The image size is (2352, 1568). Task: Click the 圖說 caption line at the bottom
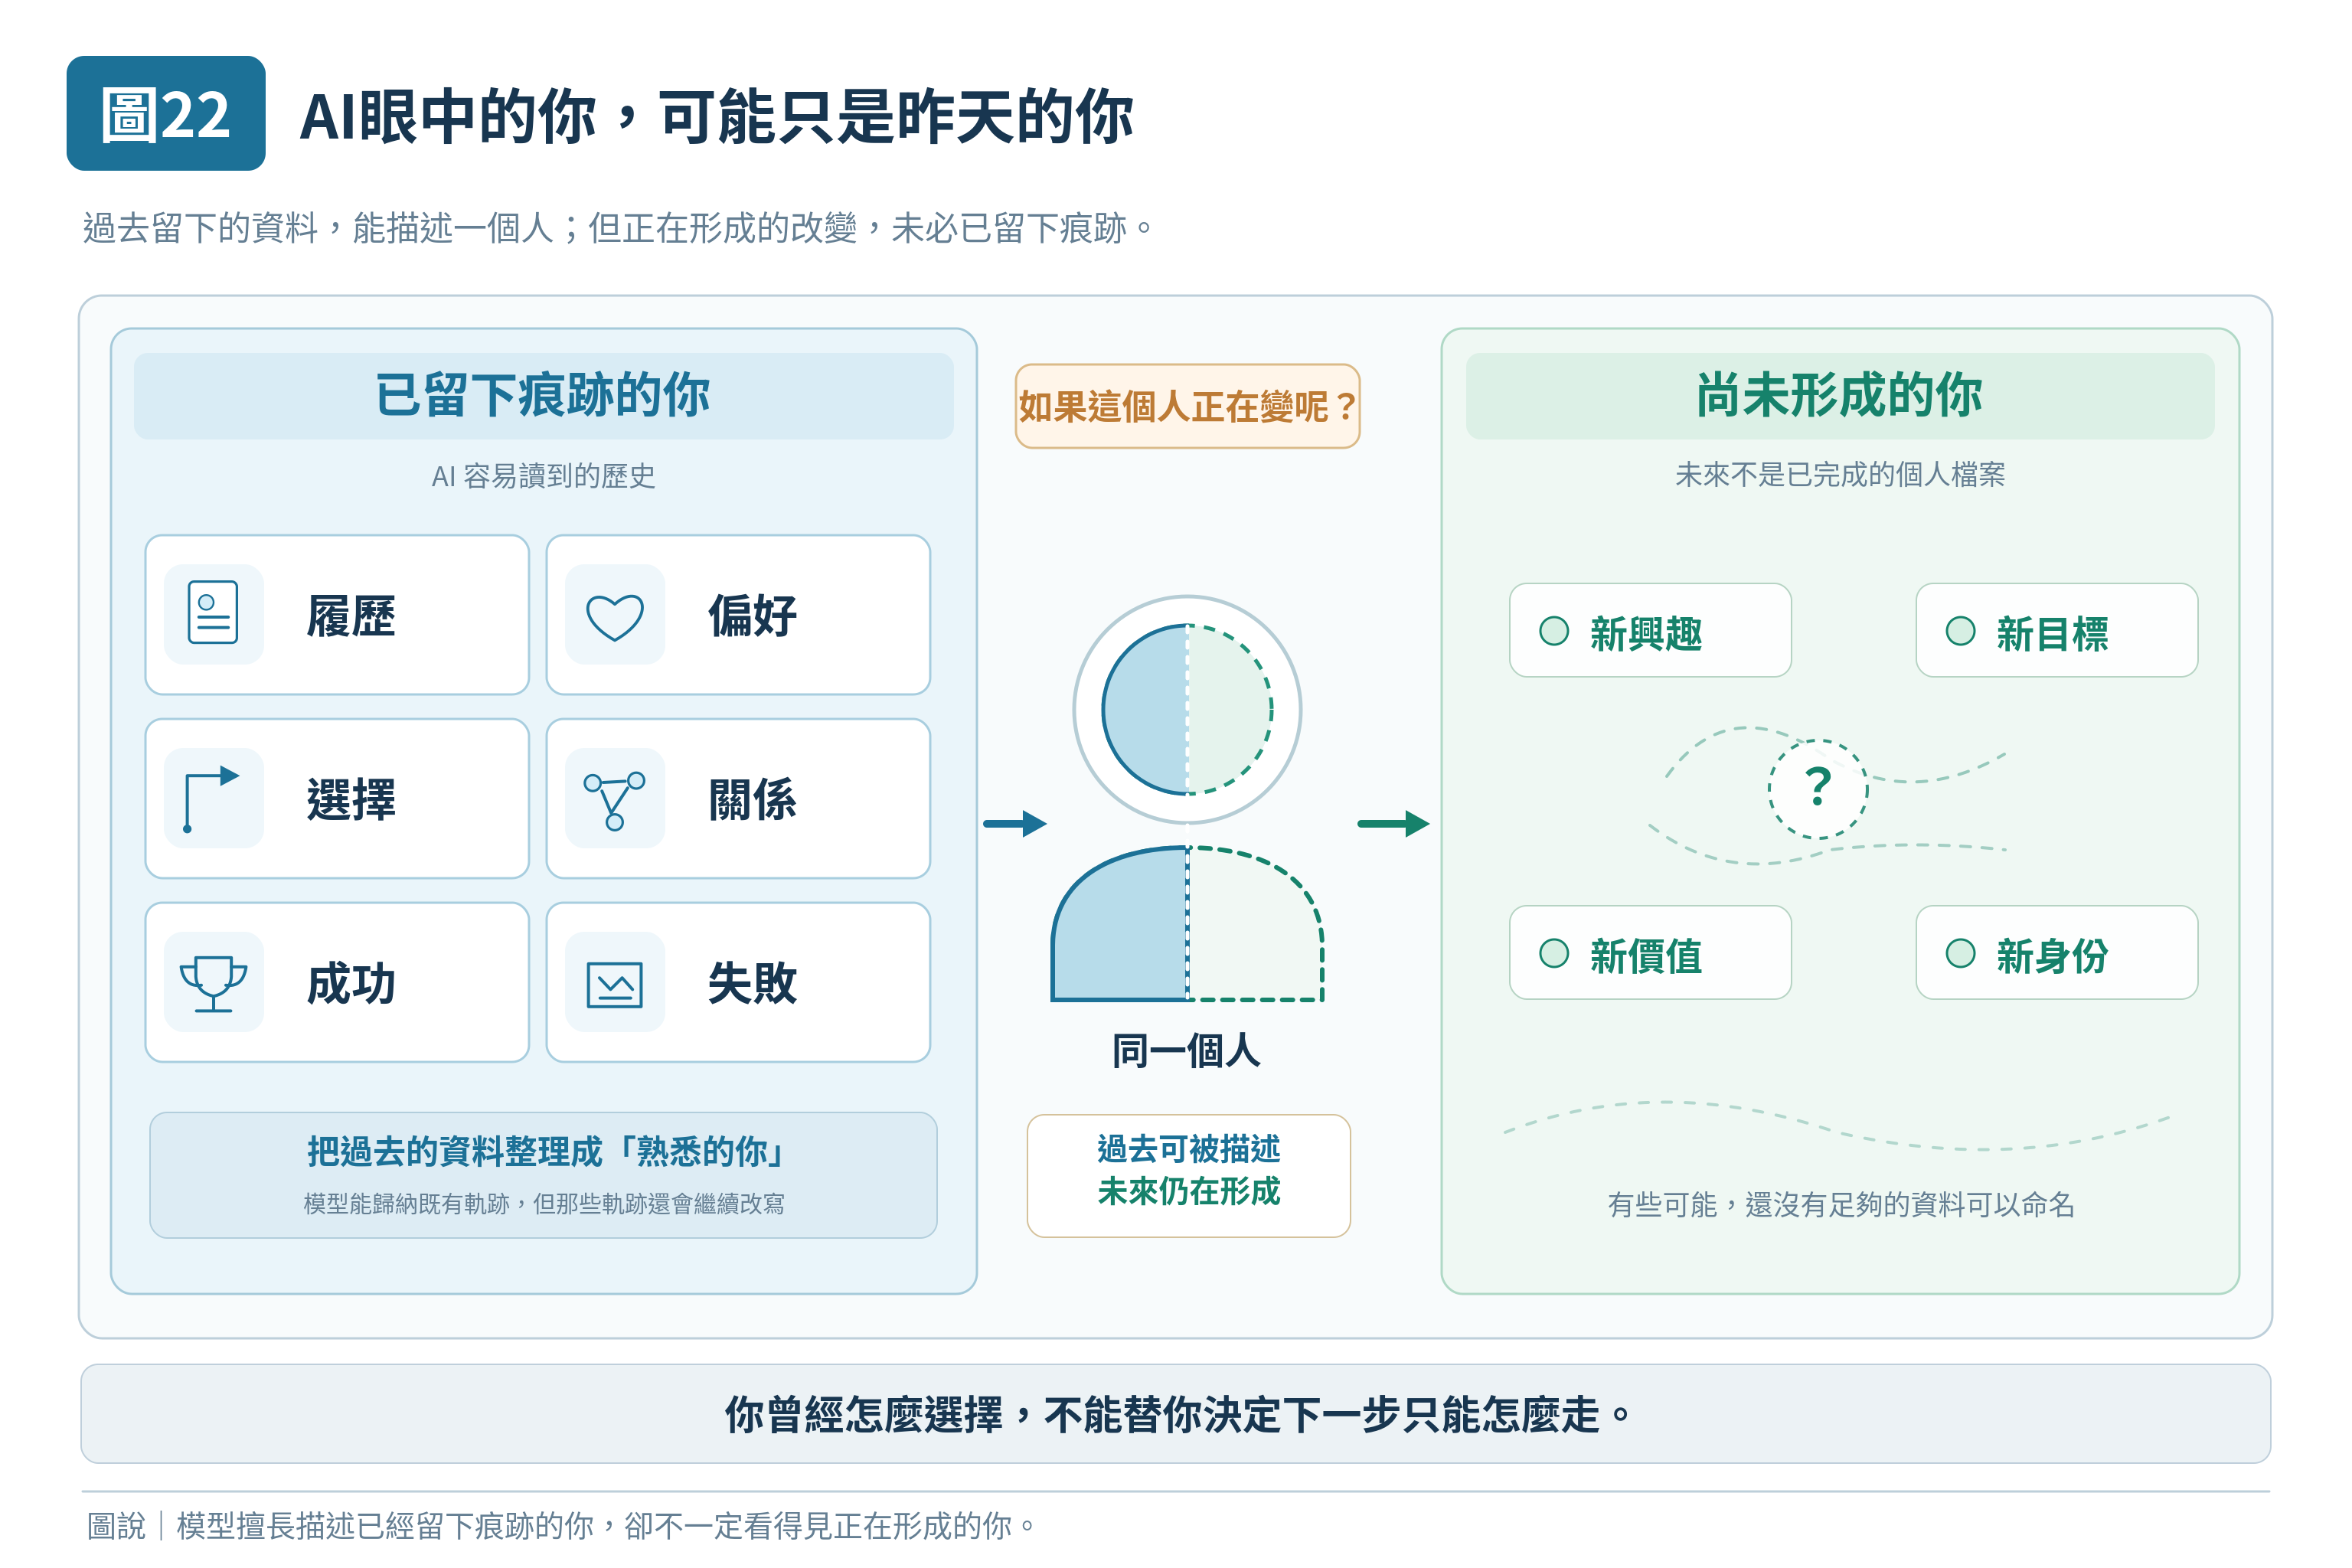(561, 1526)
